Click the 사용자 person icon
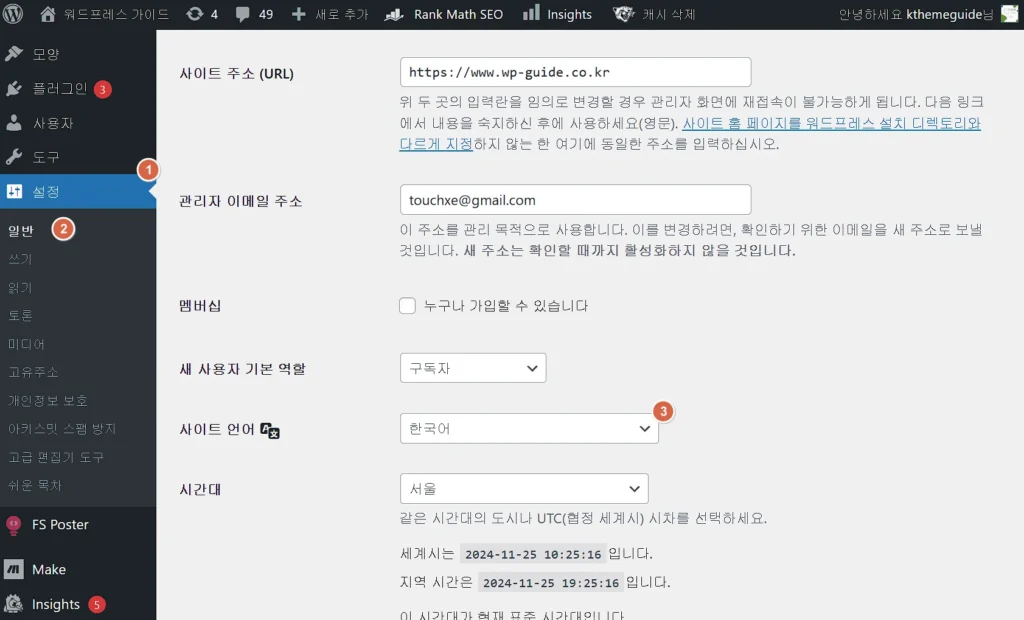 [14, 123]
